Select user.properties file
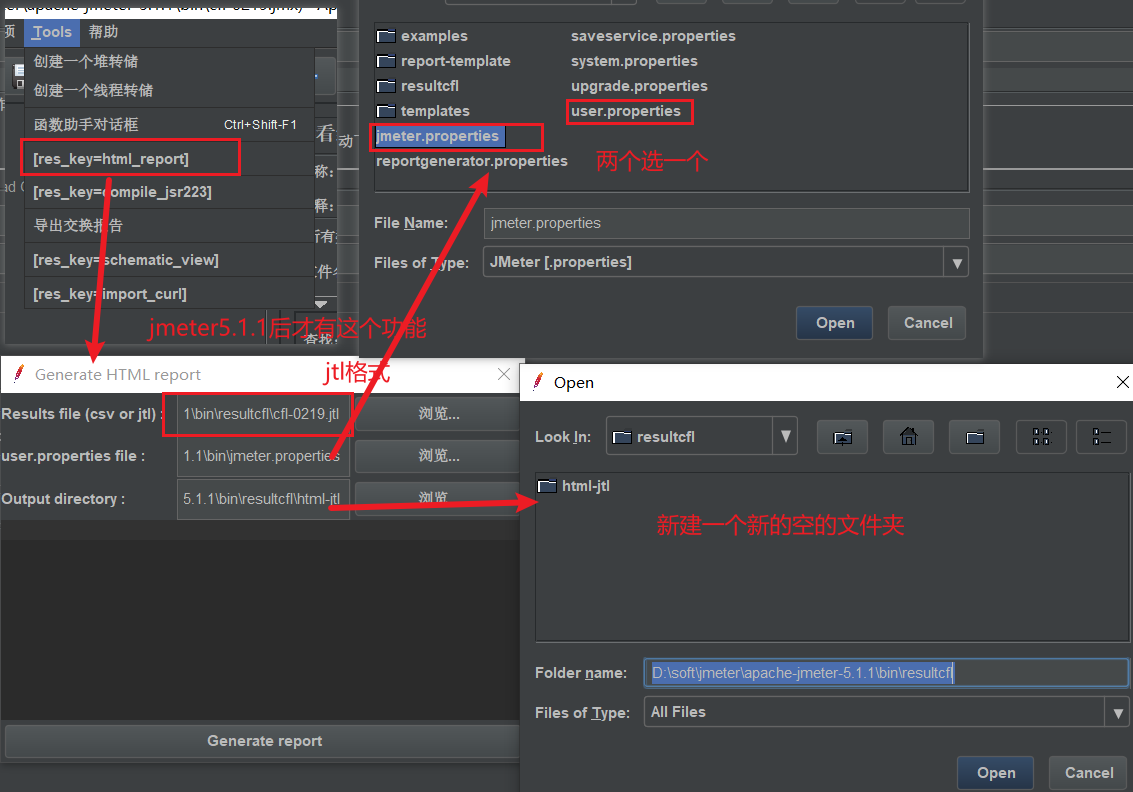This screenshot has height=792, width=1133. (626, 111)
